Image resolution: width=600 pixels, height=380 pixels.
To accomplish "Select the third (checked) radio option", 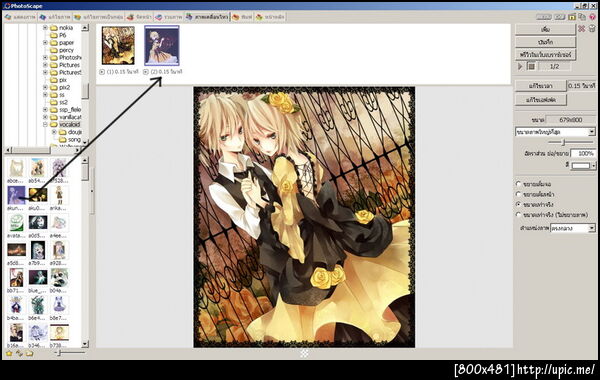I will point(518,204).
